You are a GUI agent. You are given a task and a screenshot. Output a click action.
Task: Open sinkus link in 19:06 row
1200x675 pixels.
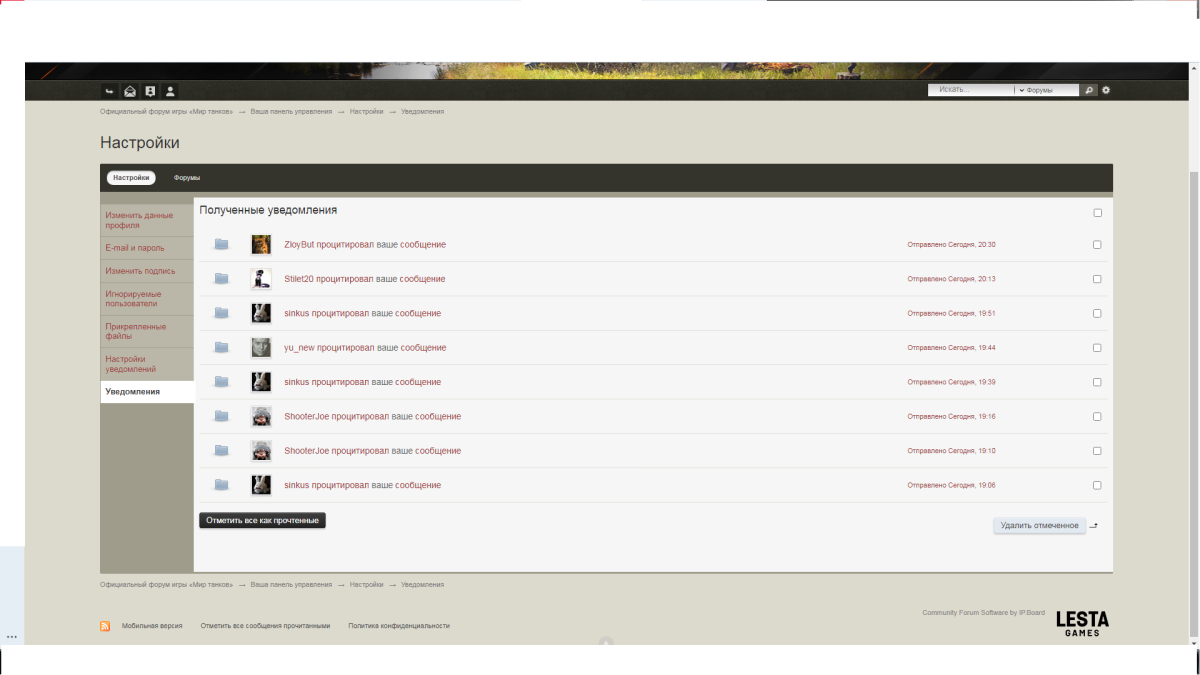click(297, 485)
